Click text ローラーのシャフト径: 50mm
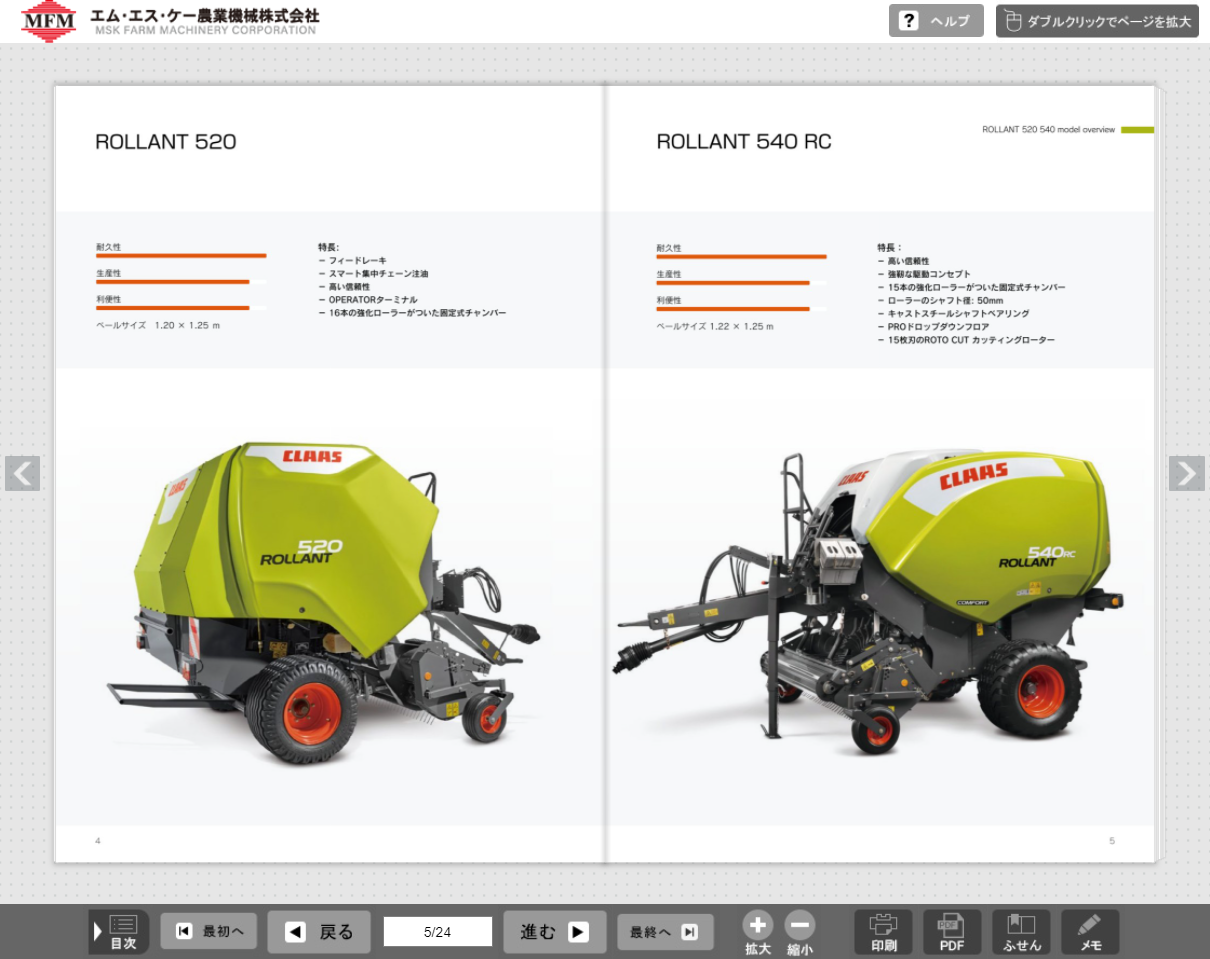1210x959 pixels. (x=945, y=300)
